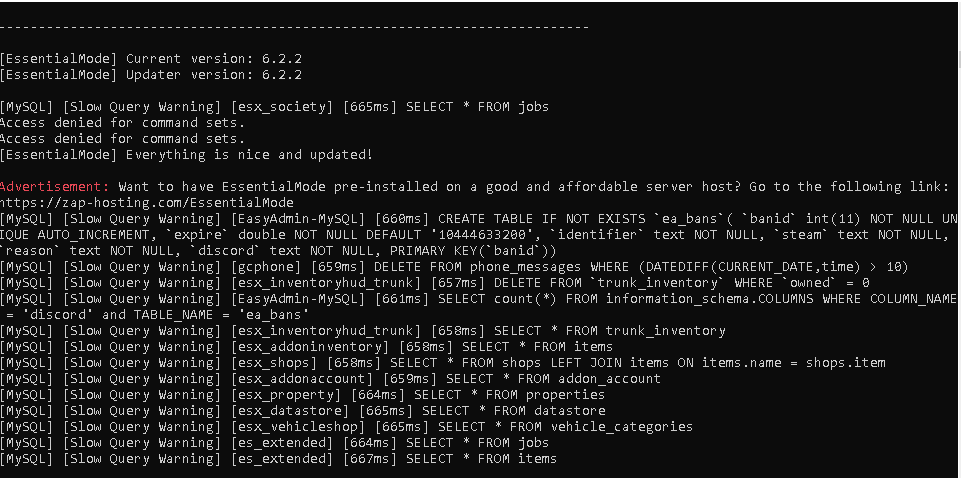The height and width of the screenshot is (478, 961).
Task: Click the esx_addonaccount addon_account query line
Action: click(331, 379)
